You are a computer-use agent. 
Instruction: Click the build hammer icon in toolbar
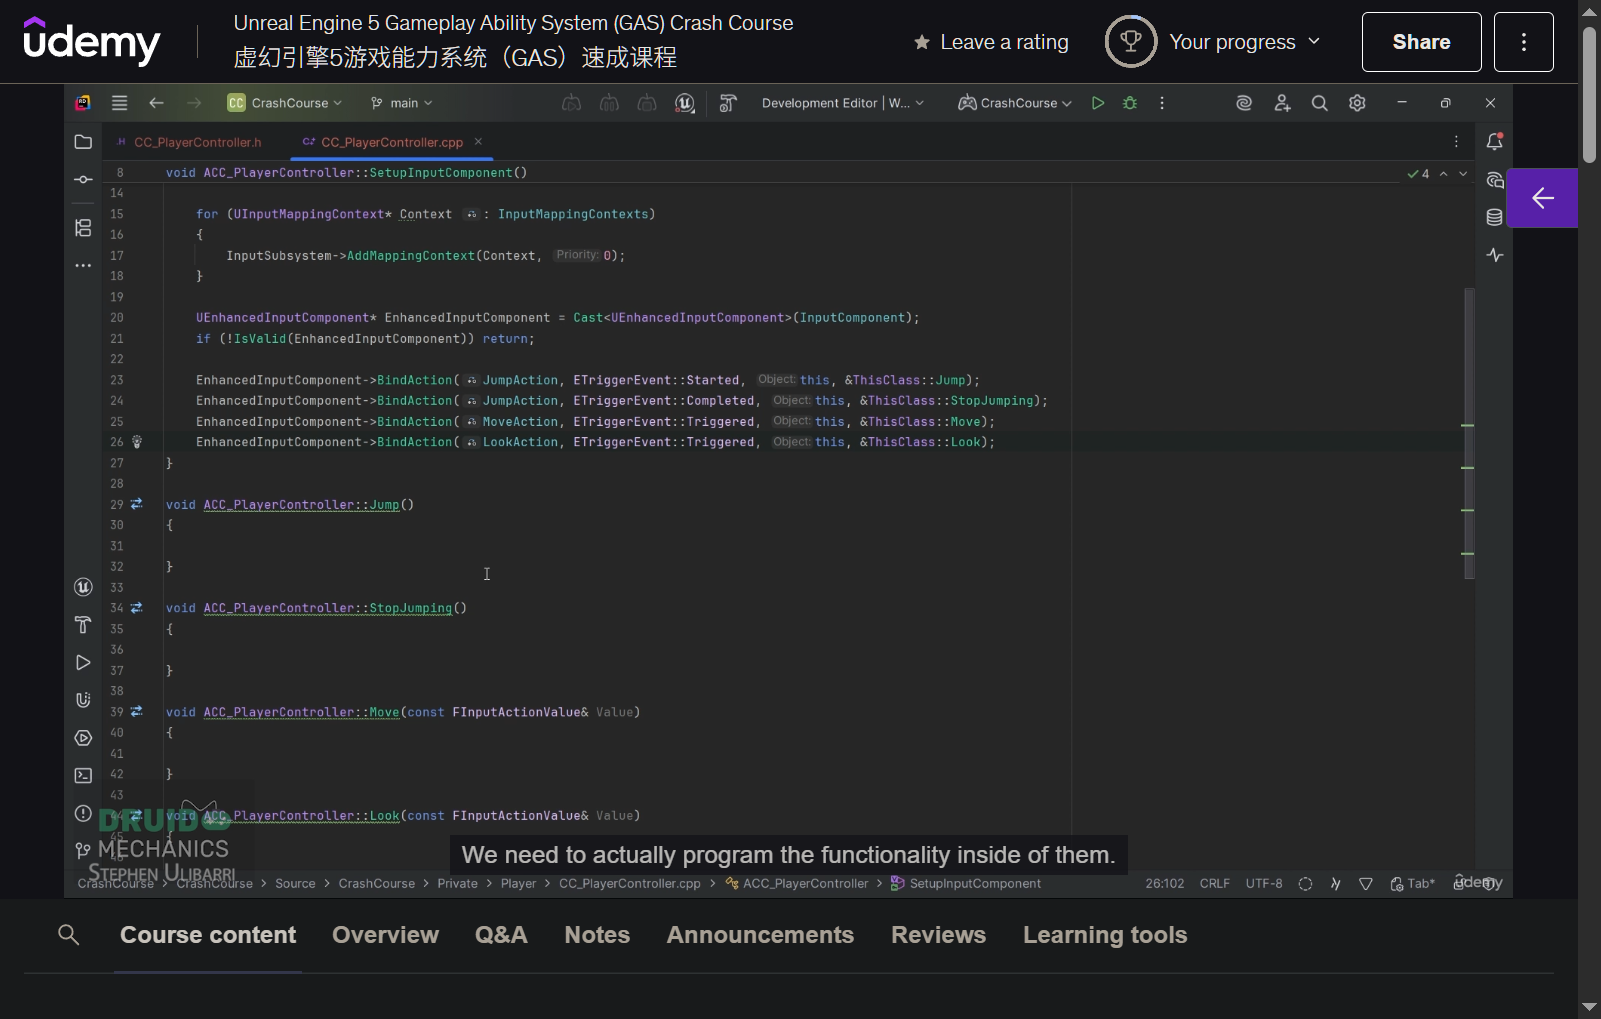click(x=728, y=103)
